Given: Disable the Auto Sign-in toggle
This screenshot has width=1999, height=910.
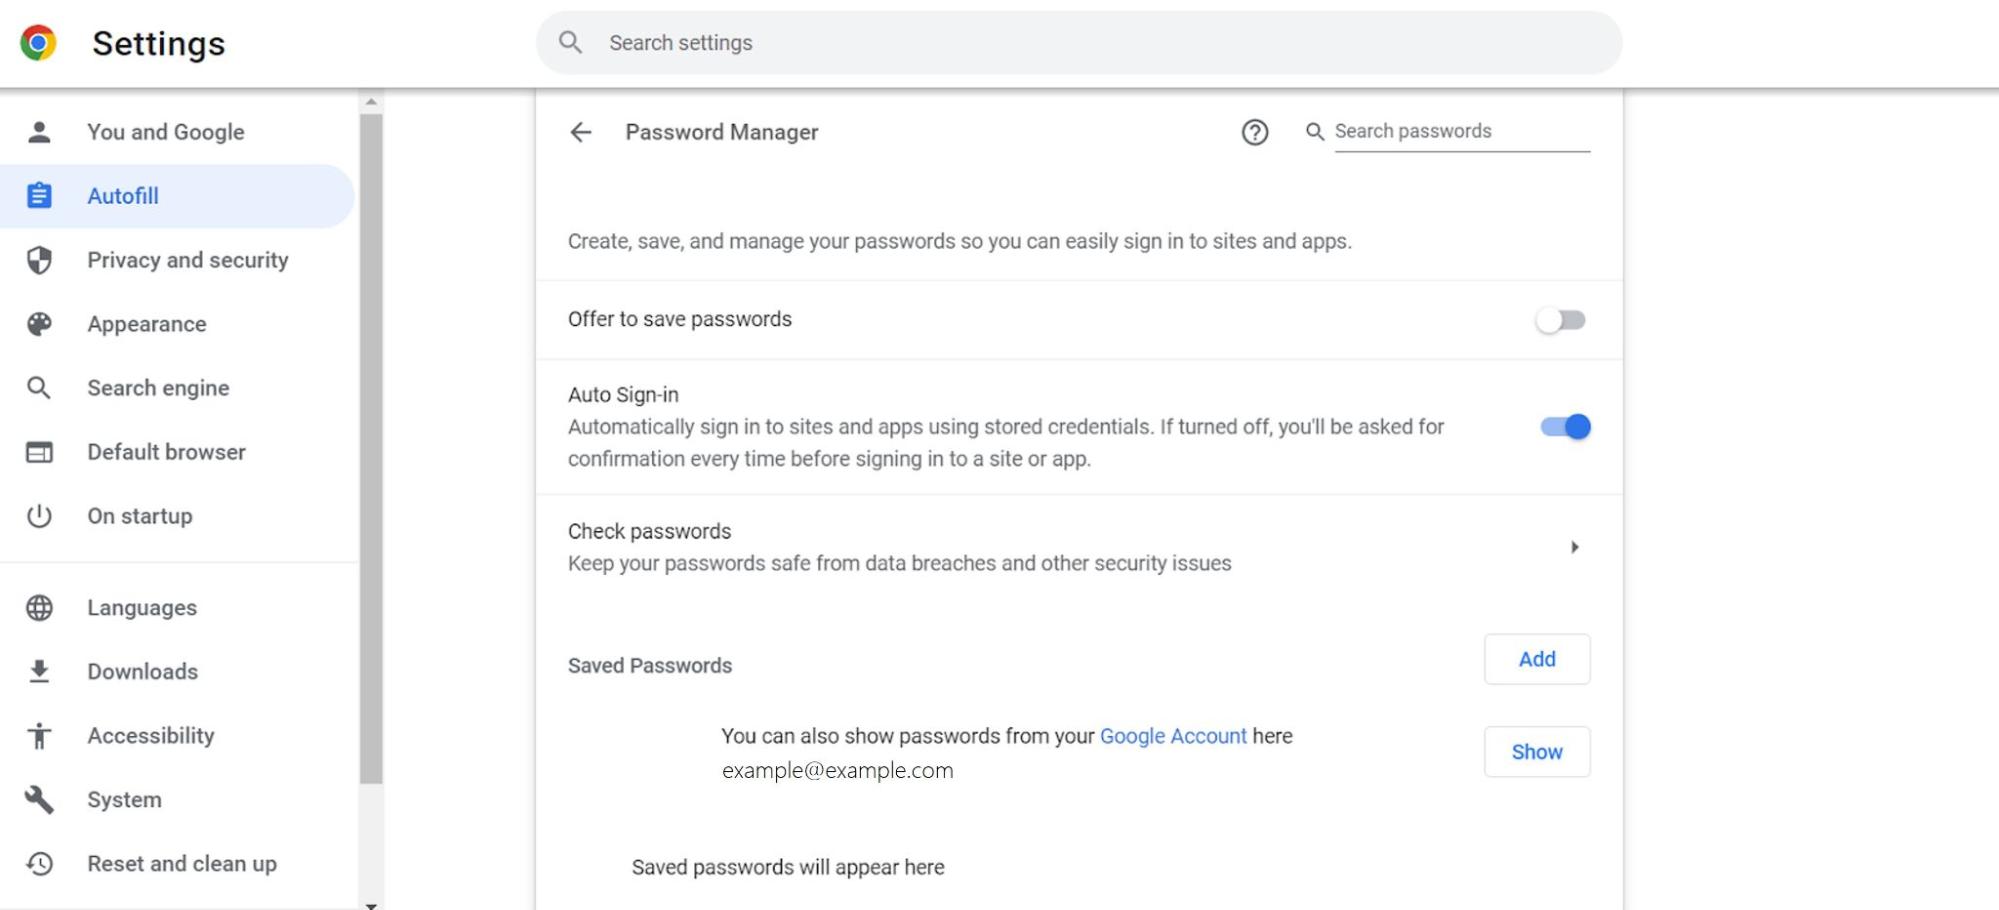Looking at the screenshot, I should tap(1564, 426).
